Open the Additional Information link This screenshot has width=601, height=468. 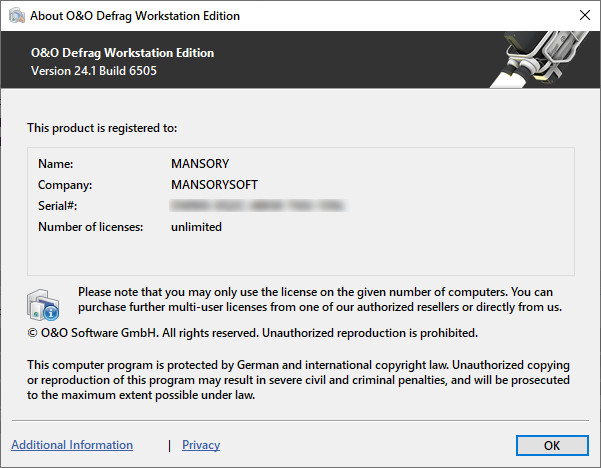pos(72,445)
